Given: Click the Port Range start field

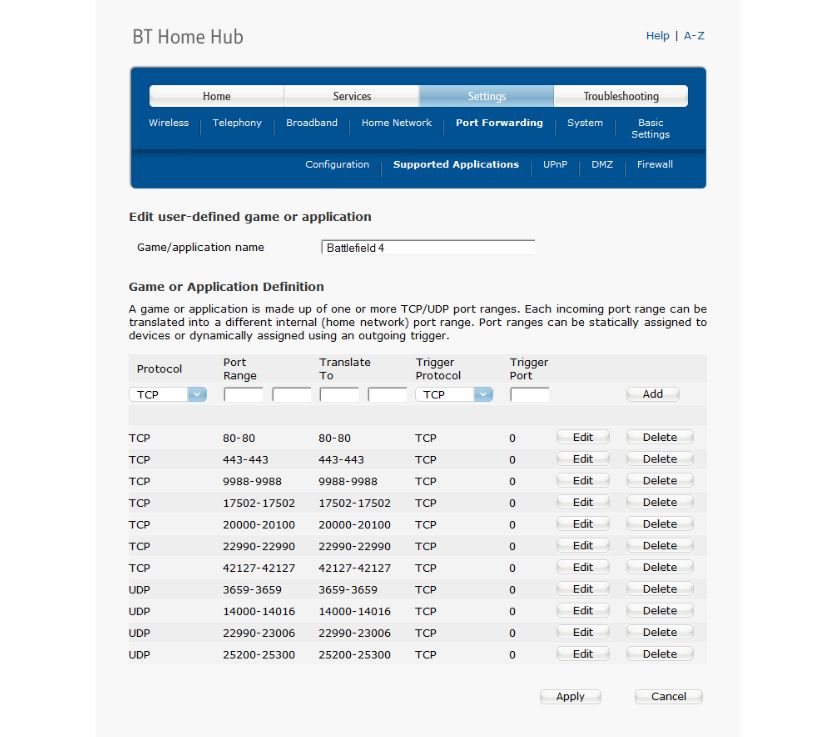Looking at the screenshot, I should [243, 395].
